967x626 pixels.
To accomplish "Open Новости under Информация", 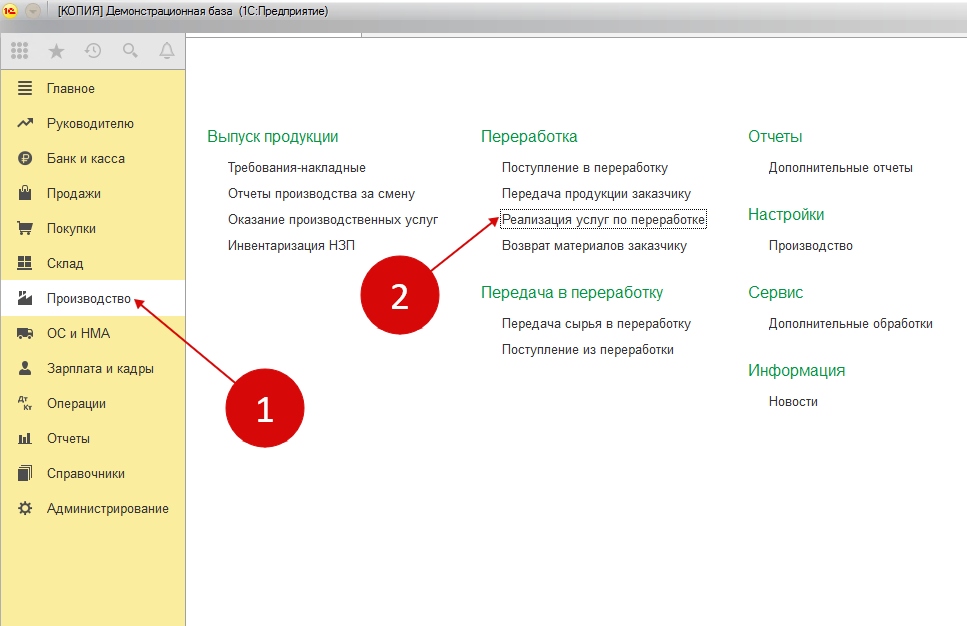I will (x=793, y=402).
